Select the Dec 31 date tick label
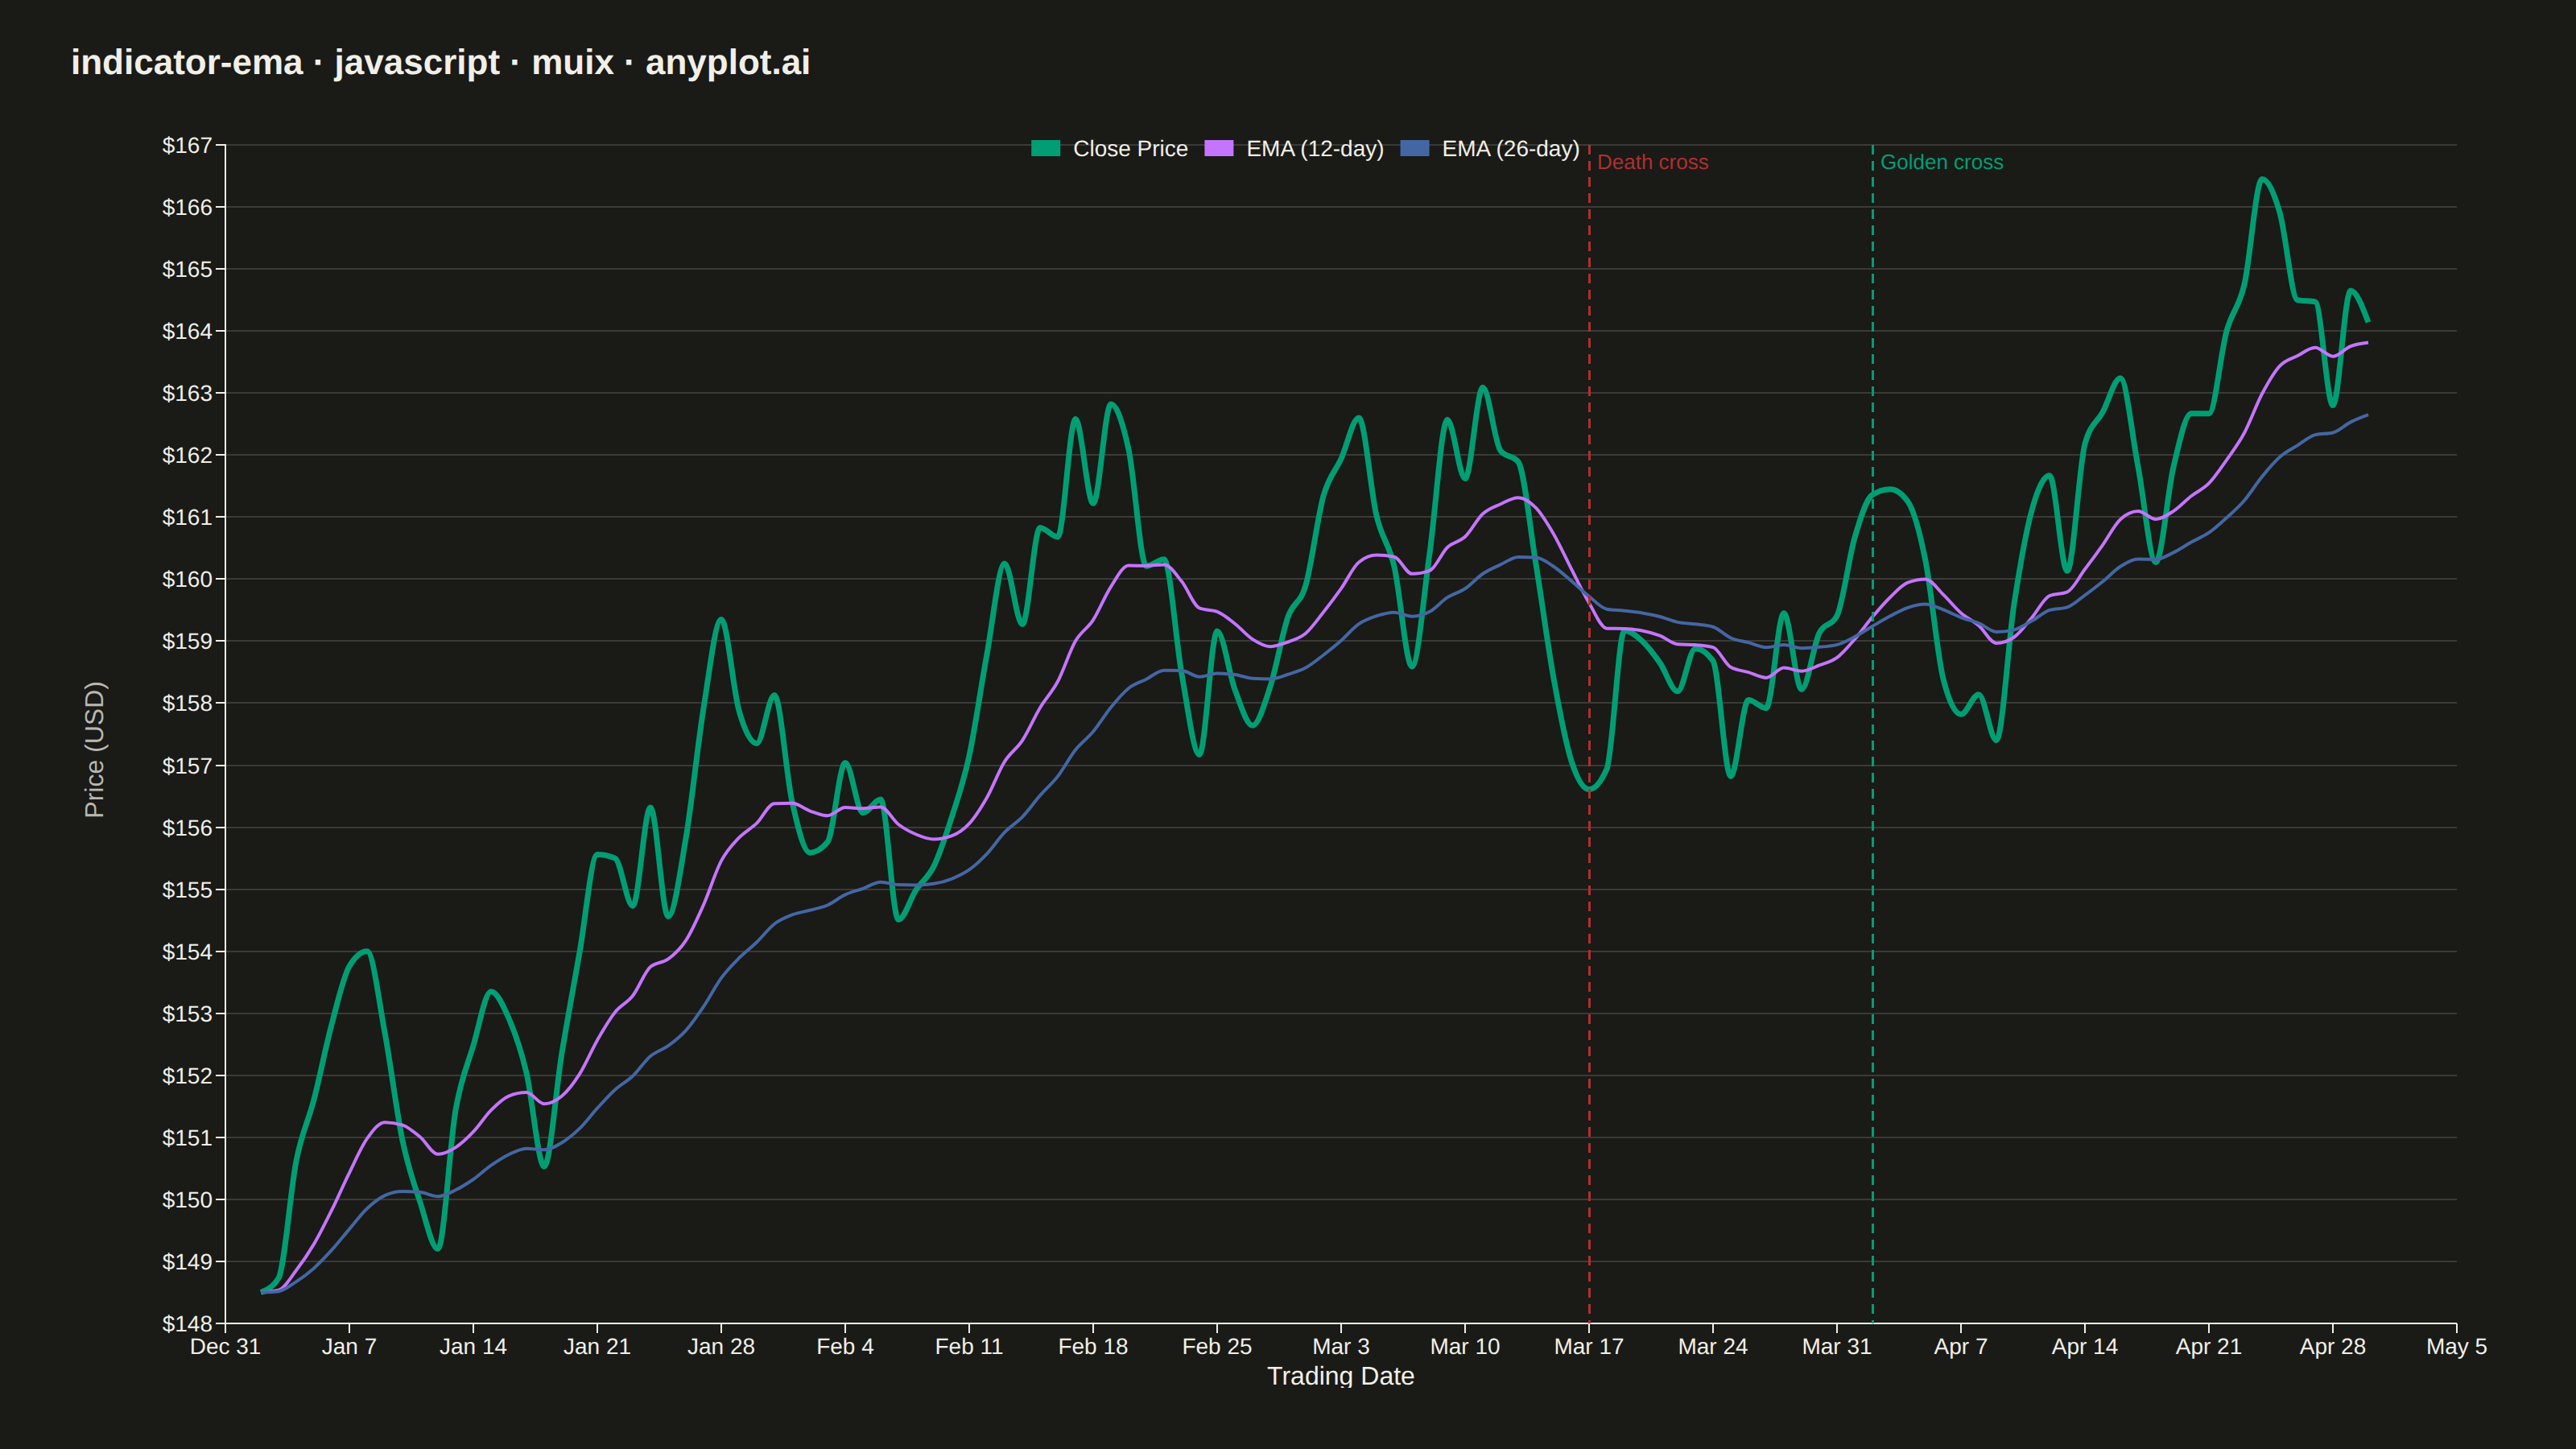 point(225,1346)
